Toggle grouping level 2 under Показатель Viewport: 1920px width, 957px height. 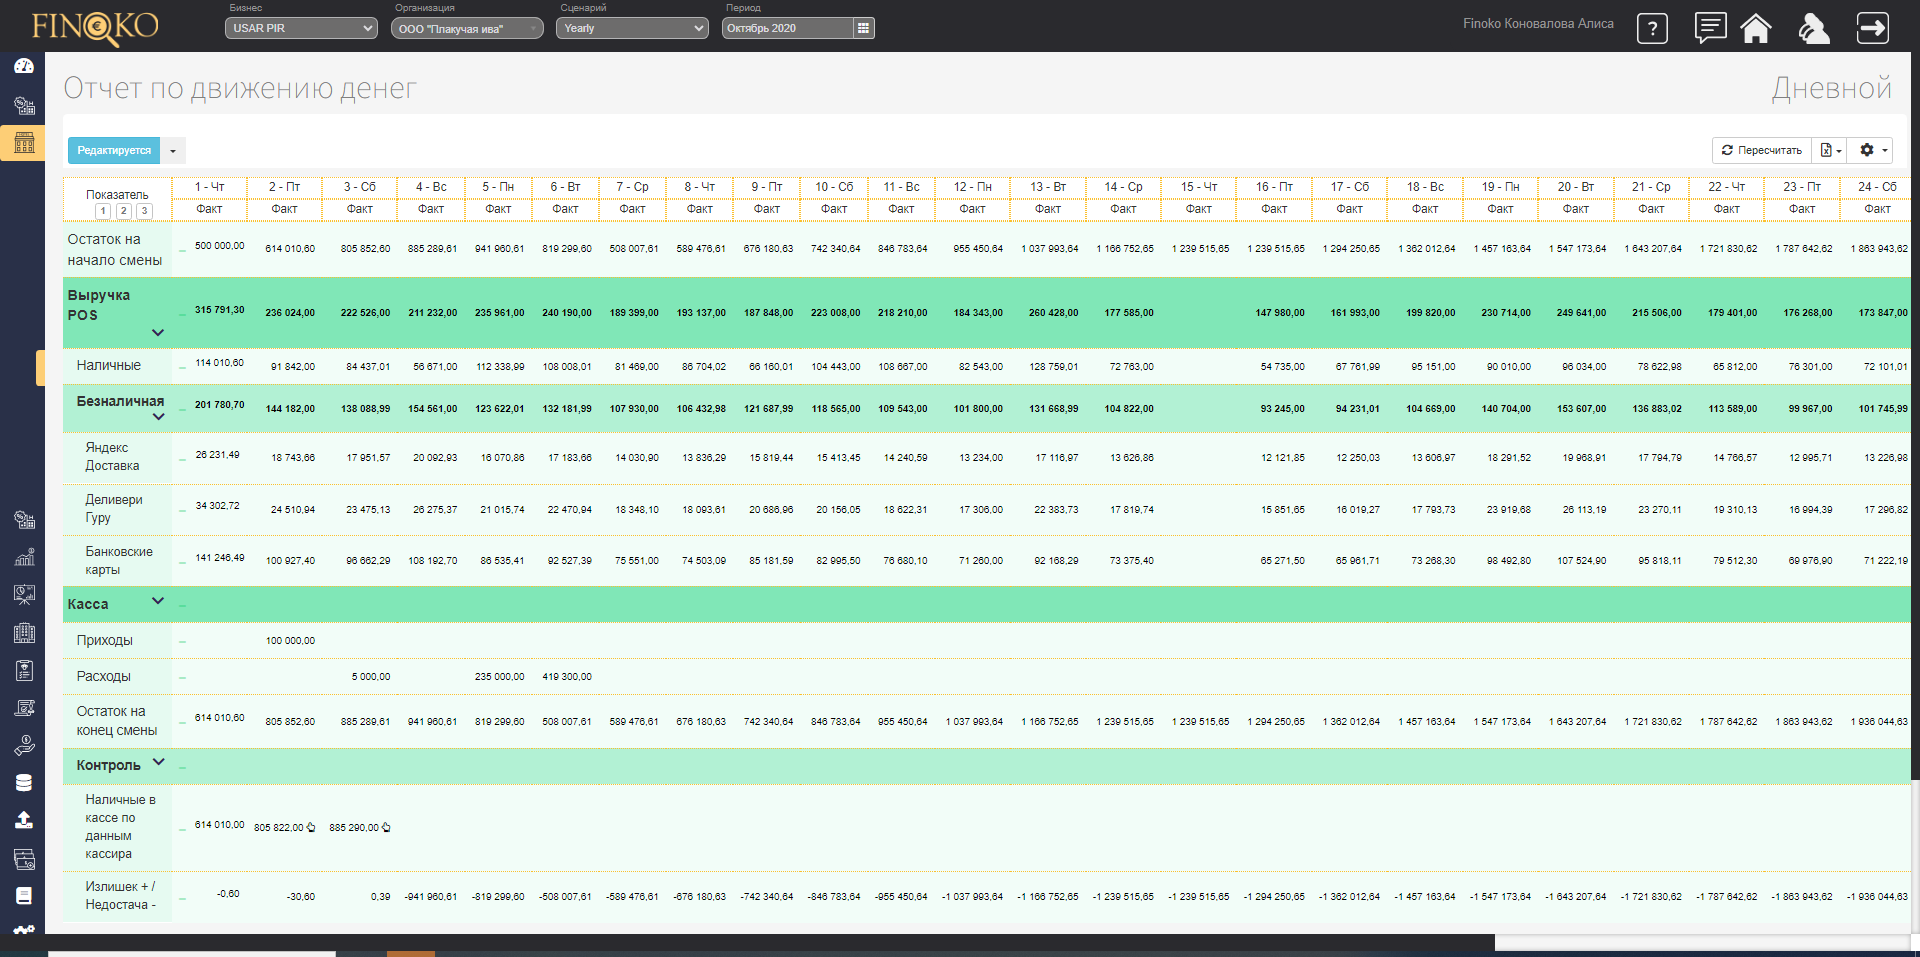pyautogui.click(x=124, y=211)
